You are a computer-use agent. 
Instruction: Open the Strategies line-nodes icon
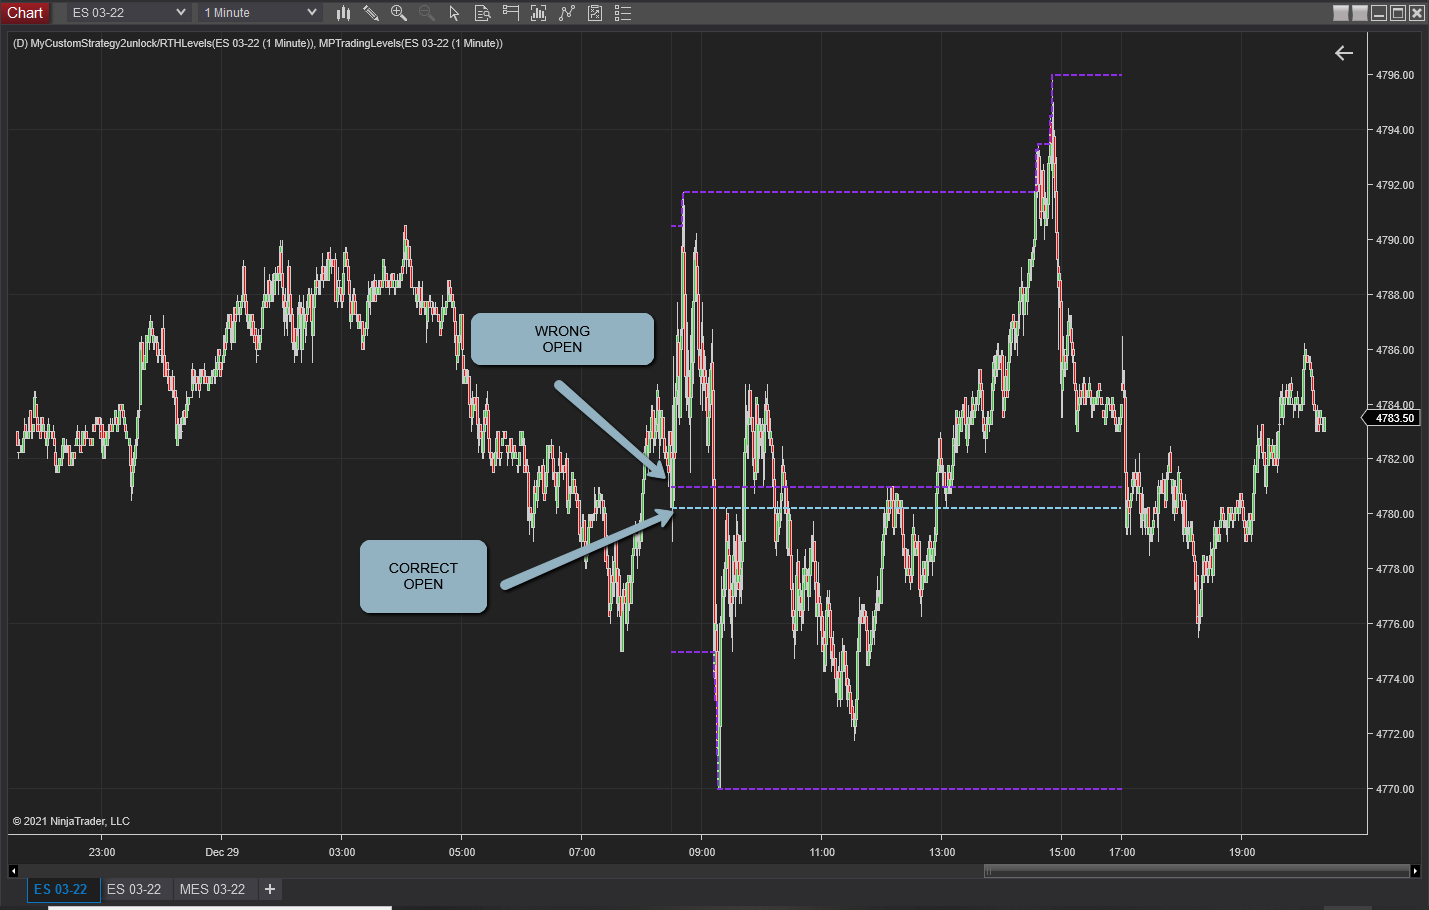[567, 13]
